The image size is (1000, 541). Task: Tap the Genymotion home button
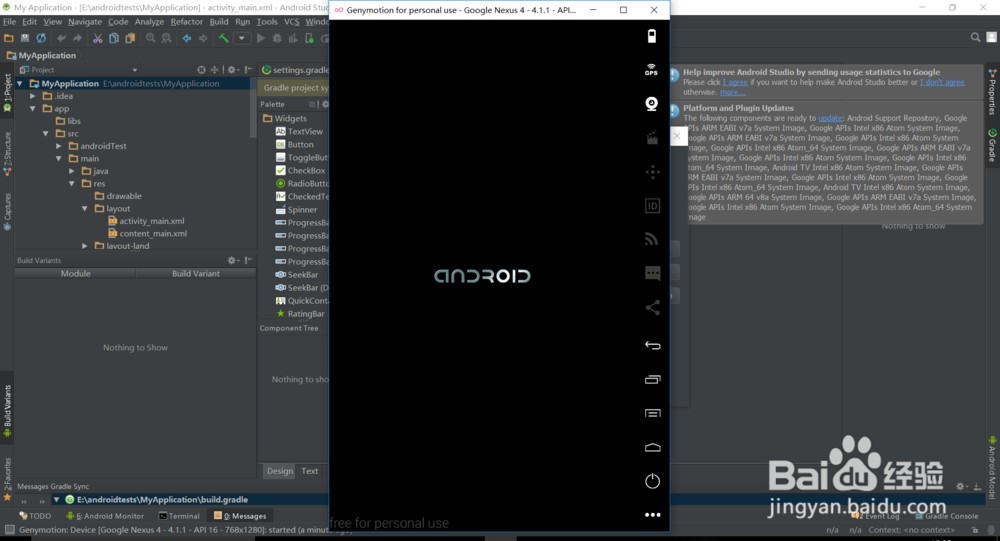(x=652, y=447)
